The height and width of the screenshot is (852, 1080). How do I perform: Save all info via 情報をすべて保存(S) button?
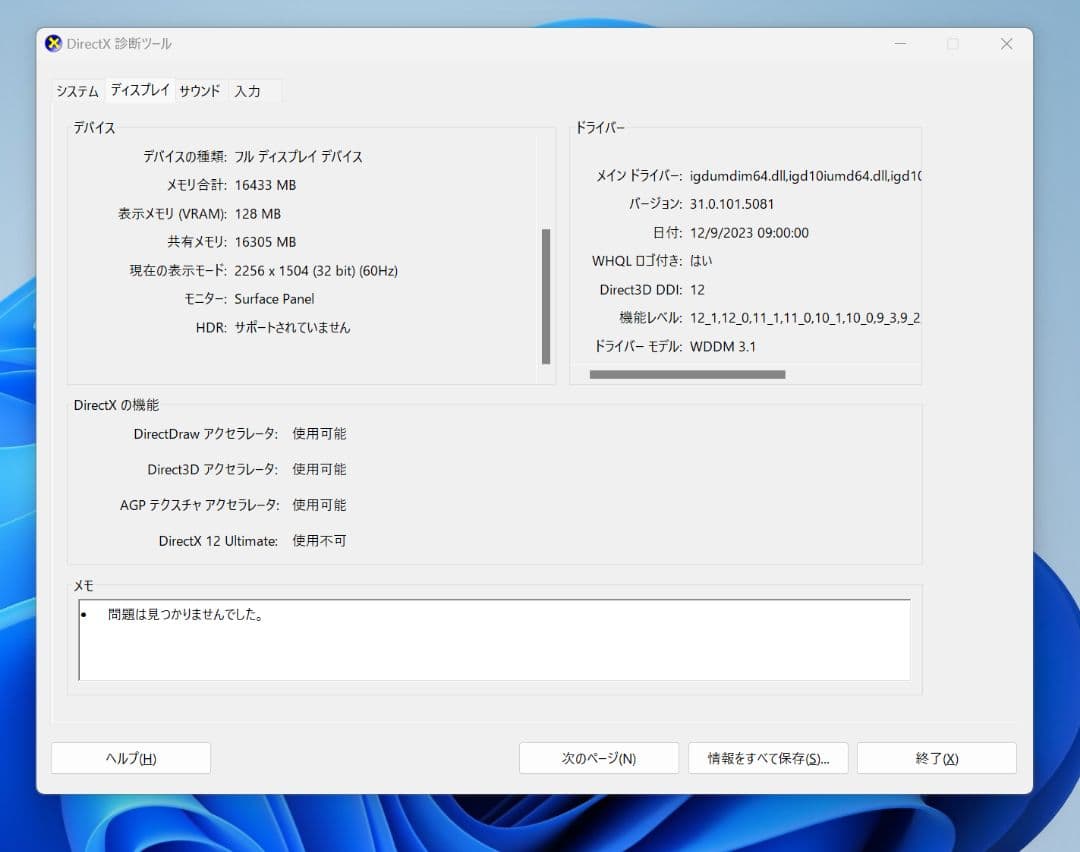[x=767, y=758]
